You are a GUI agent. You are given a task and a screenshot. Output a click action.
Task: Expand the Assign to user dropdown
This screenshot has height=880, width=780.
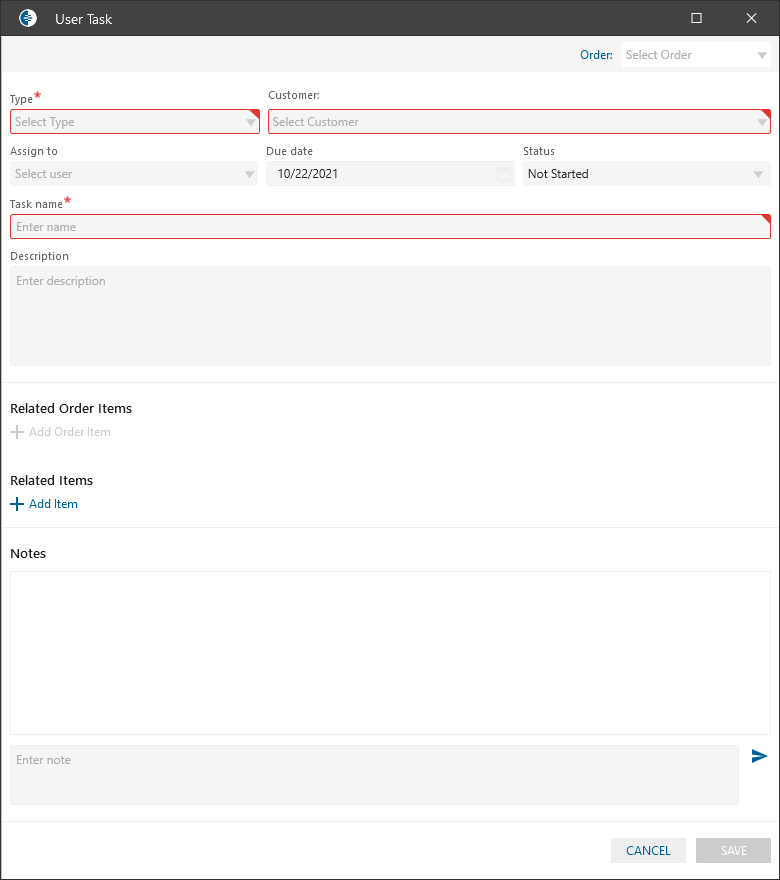click(249, 174)
